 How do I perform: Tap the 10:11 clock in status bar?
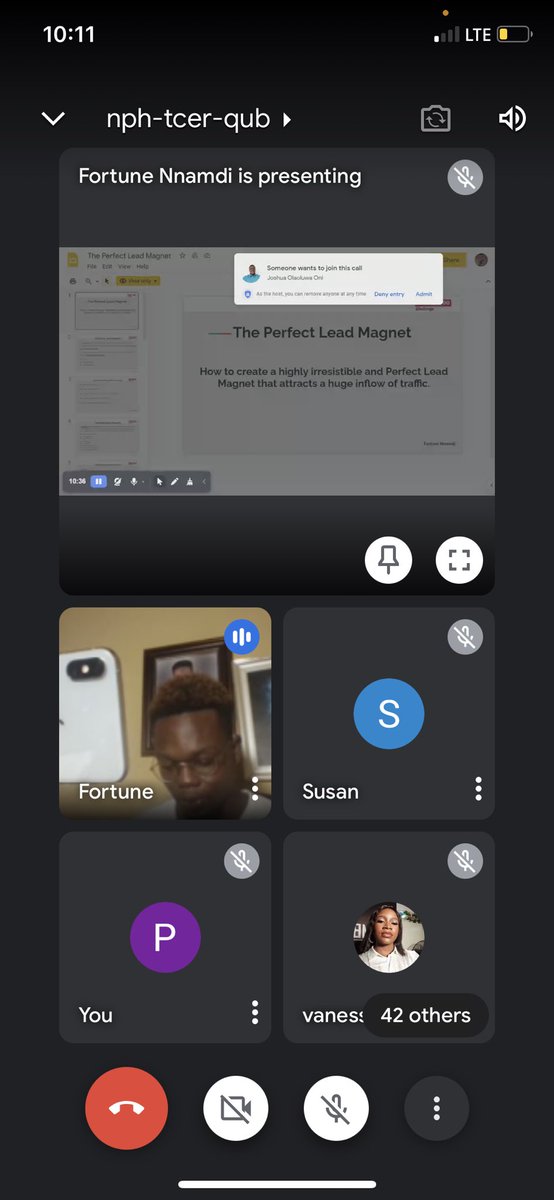click(x=69, y=34)
